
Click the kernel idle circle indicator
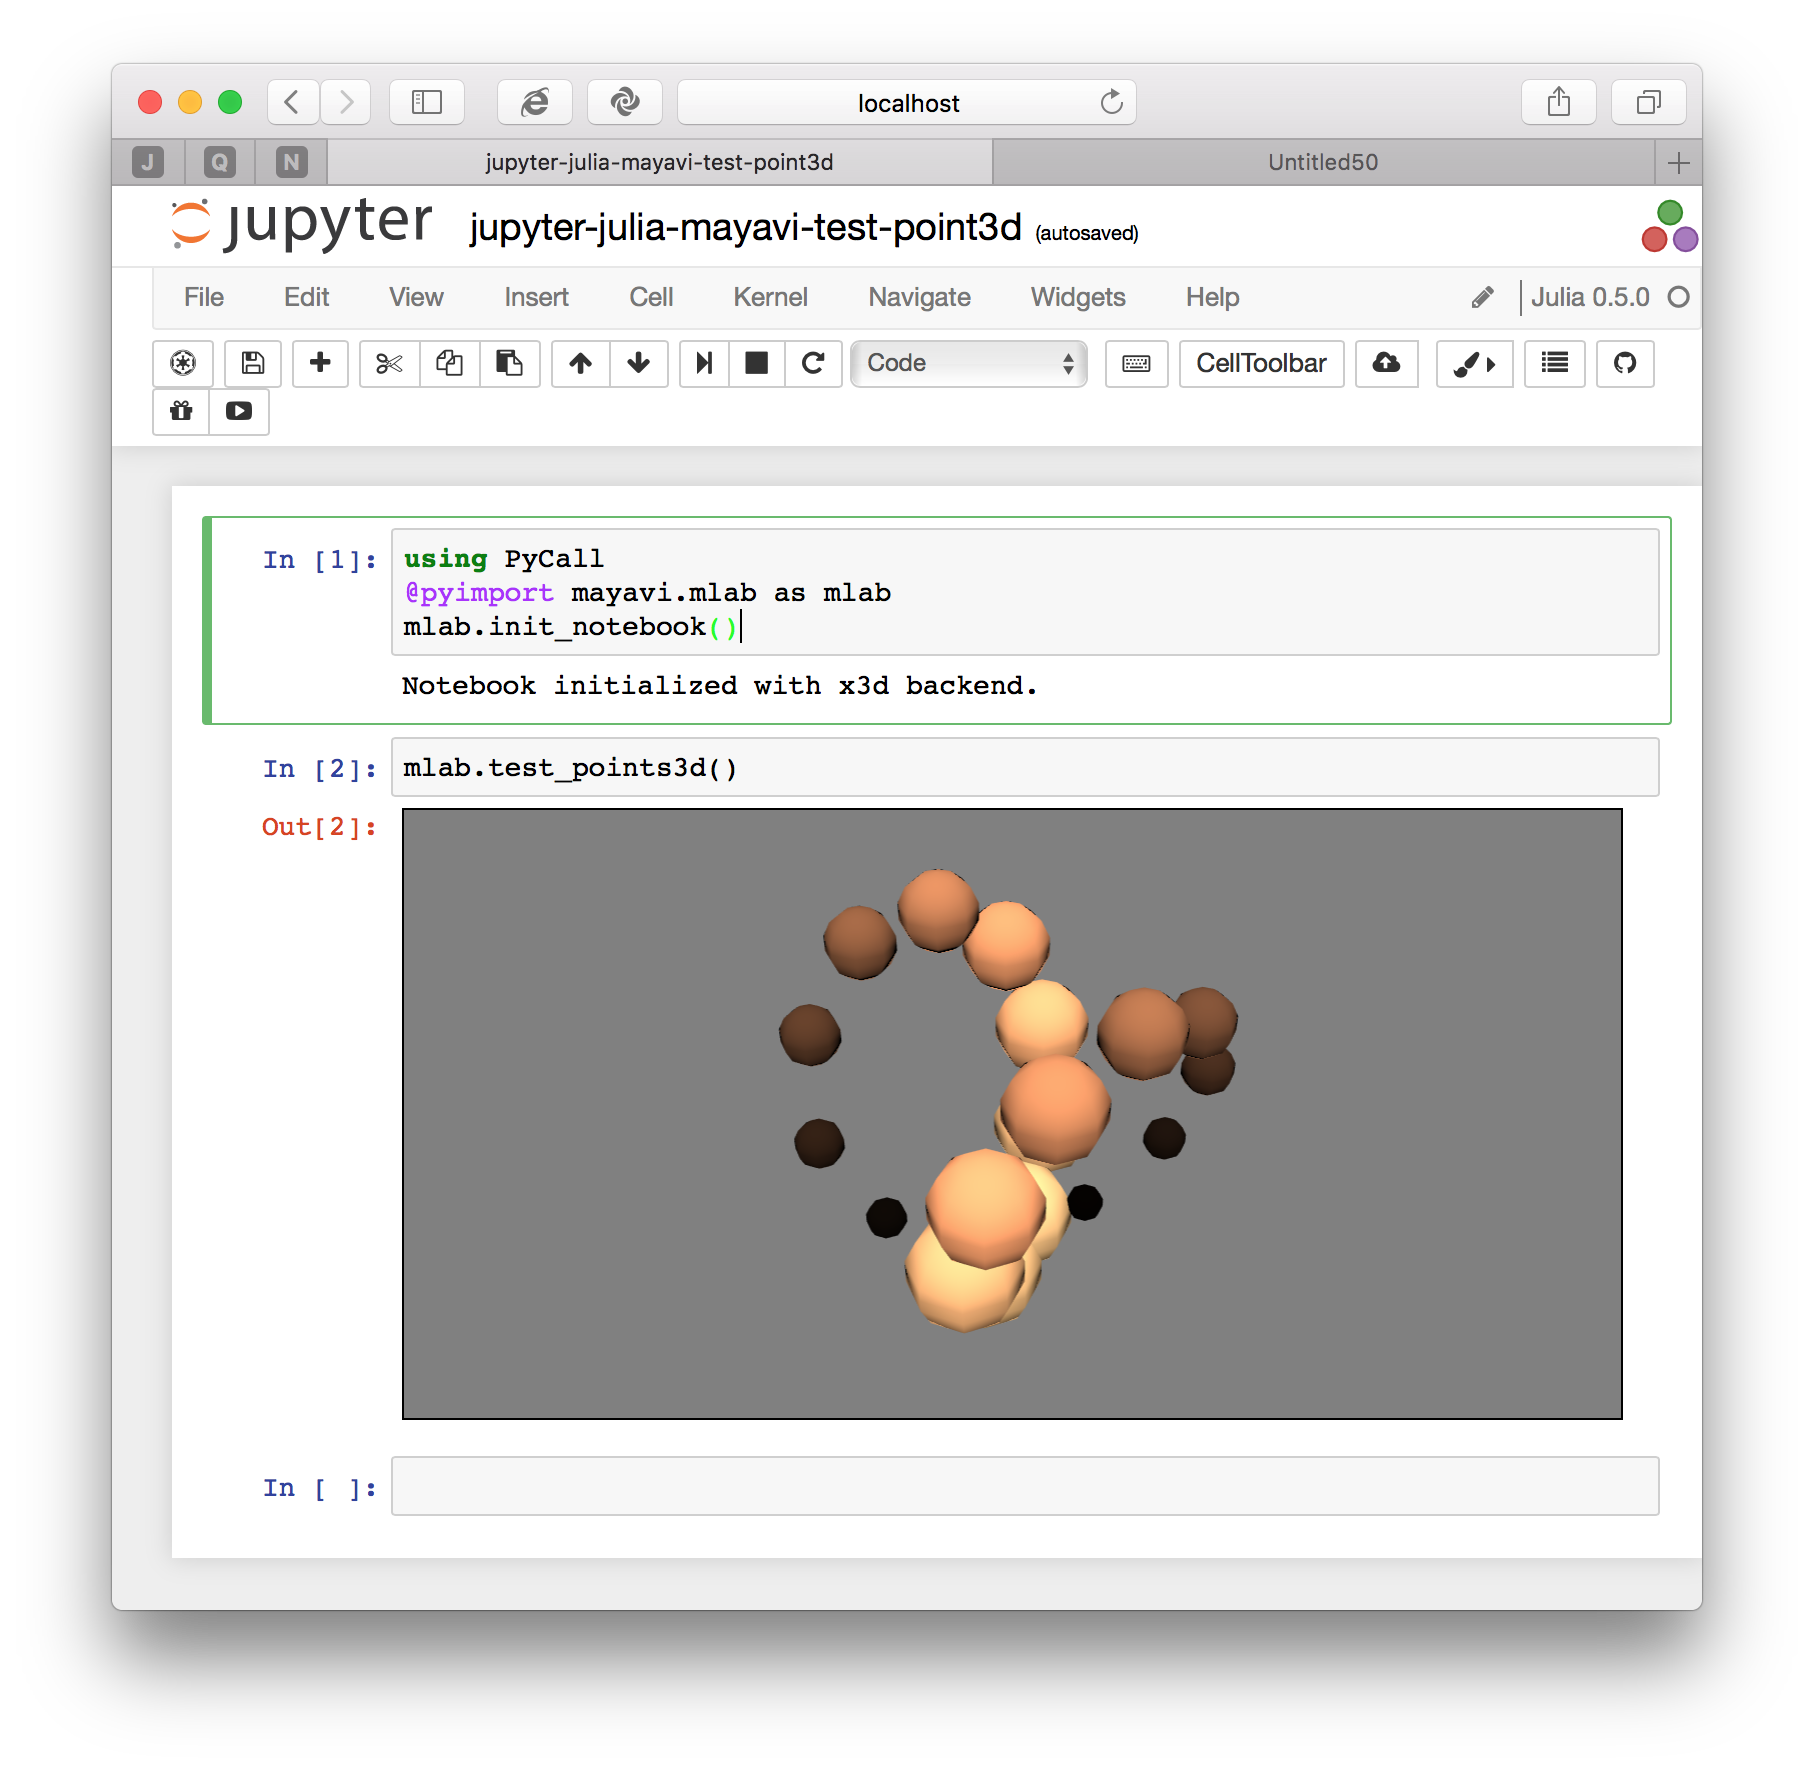coord(1679,297)
